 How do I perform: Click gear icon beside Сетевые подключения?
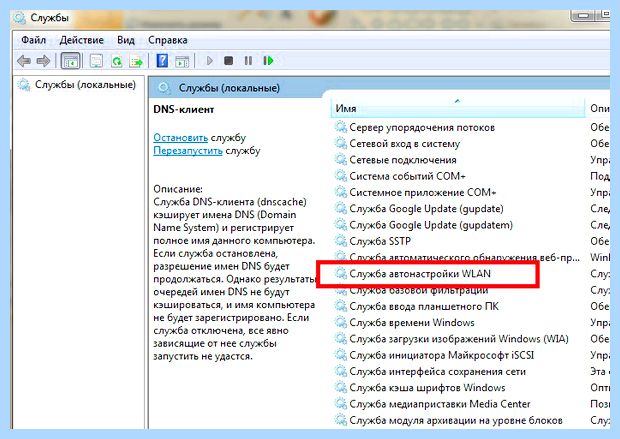(x=340, y=159)
